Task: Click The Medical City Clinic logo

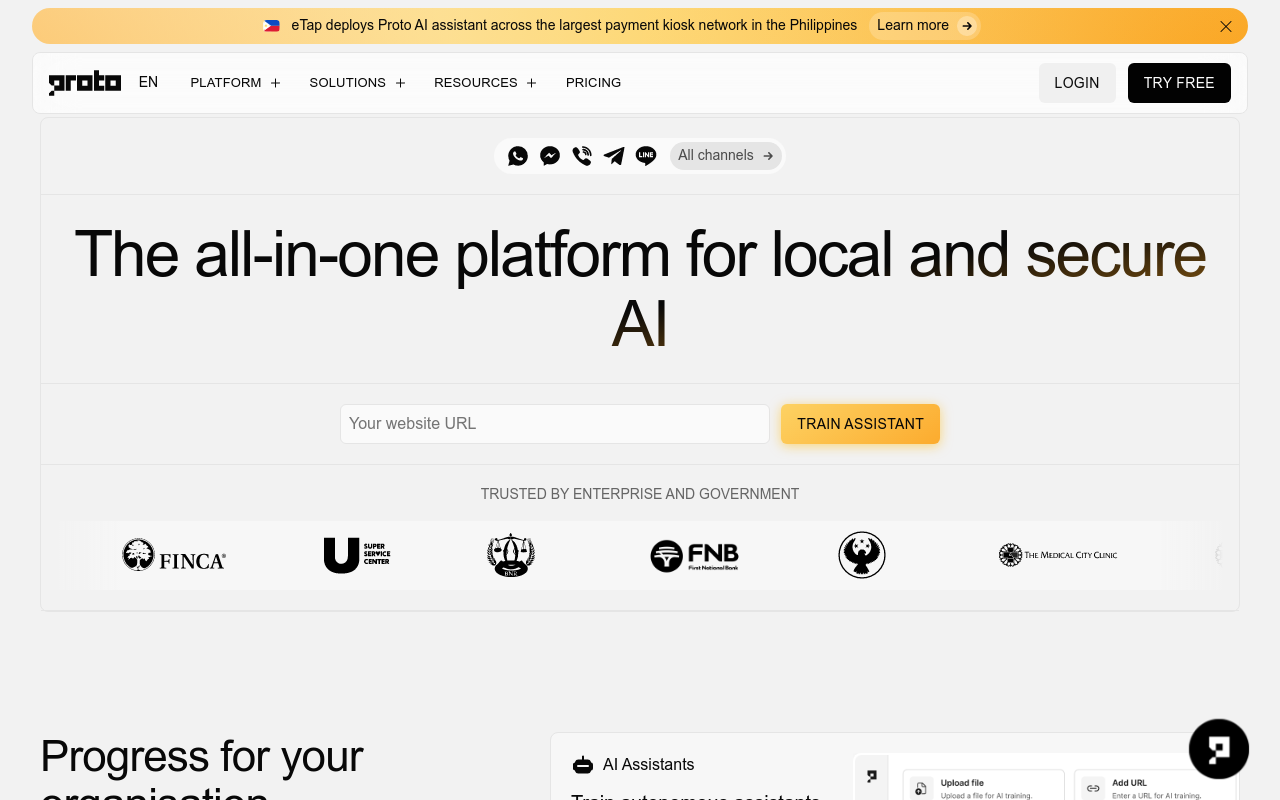Action: [1058, 555]
